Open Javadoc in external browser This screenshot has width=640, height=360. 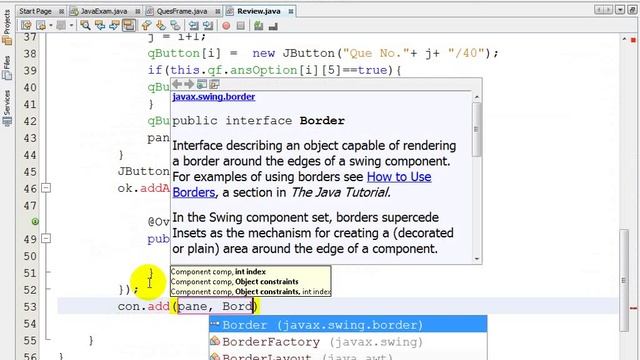pyautogui.click(x=202, y=84)
